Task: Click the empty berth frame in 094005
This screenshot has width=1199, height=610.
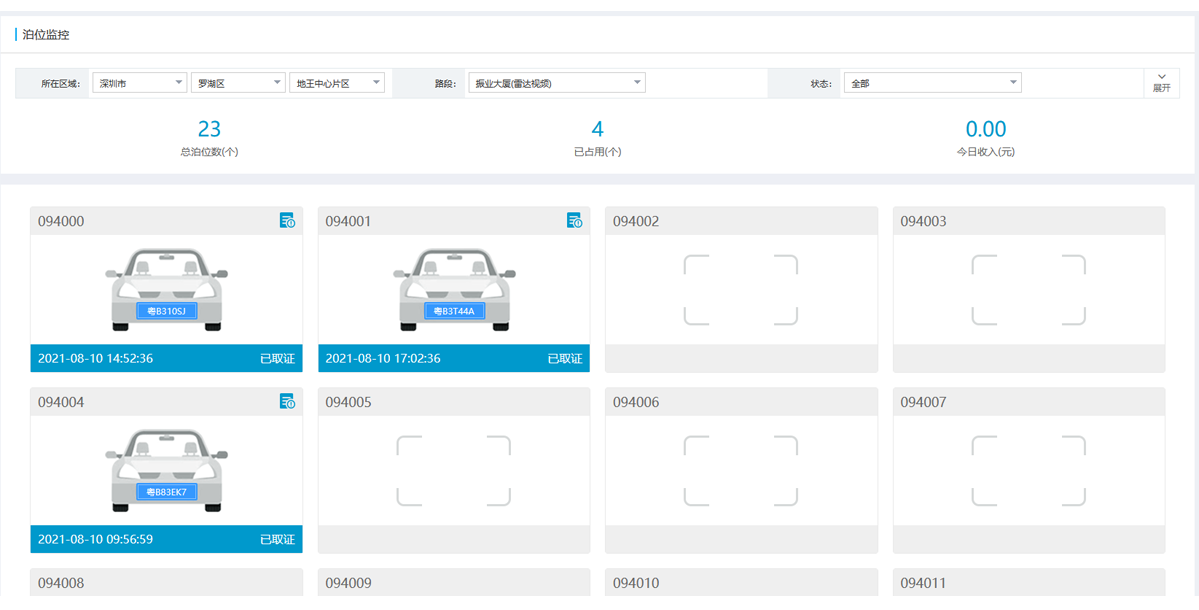Action: 453,471
